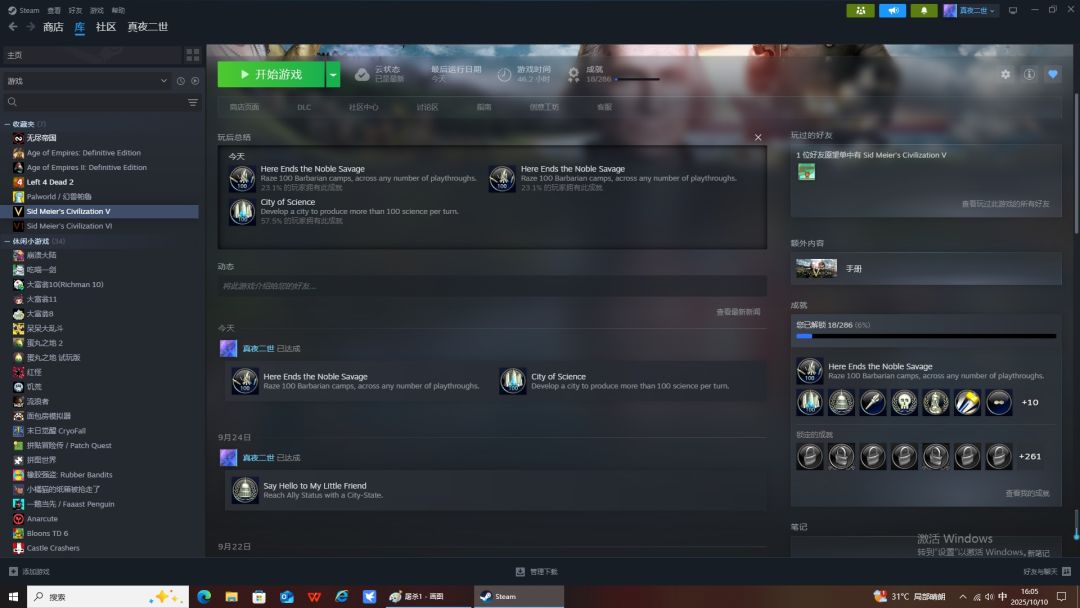
Task: Open the 社区 community tab
Action: pyautogui.click(x=105, y=27)
